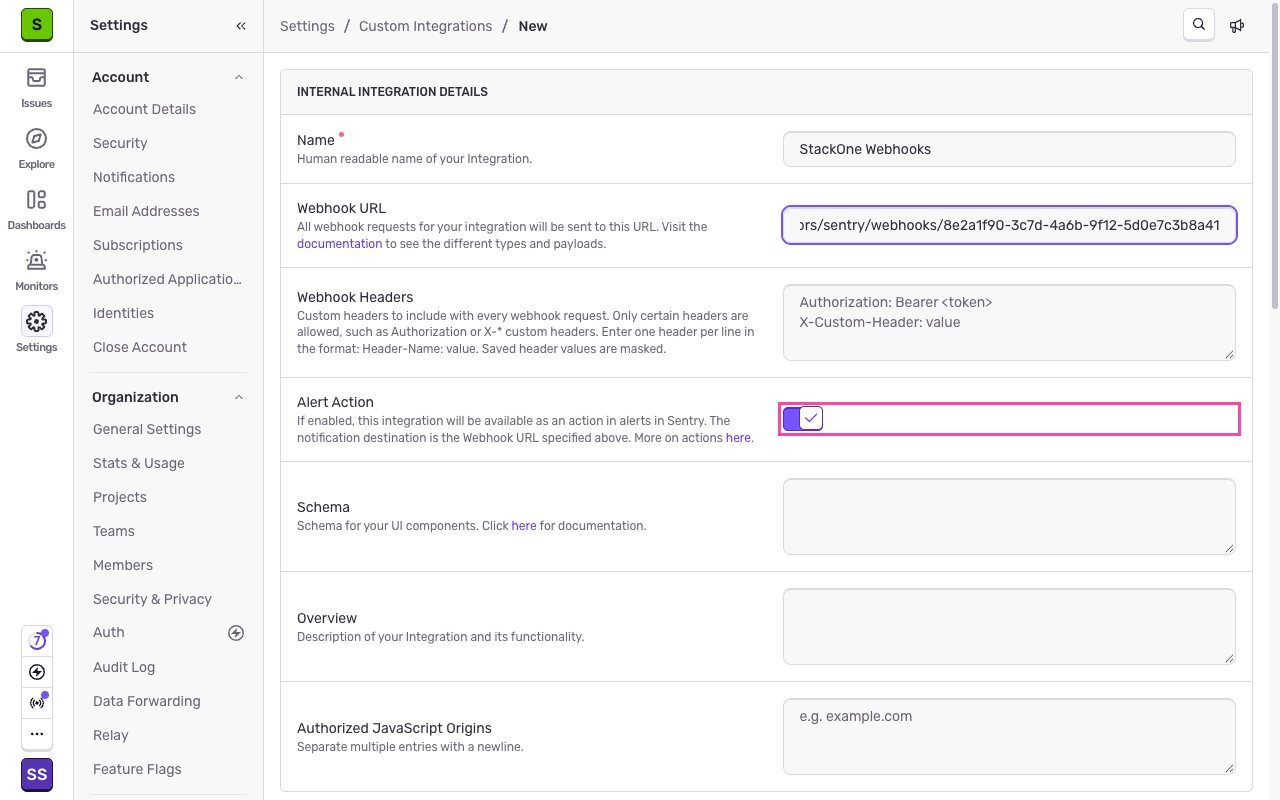Click the Schema text area
1280x800 pixels.
click(x=1009, y=516)
